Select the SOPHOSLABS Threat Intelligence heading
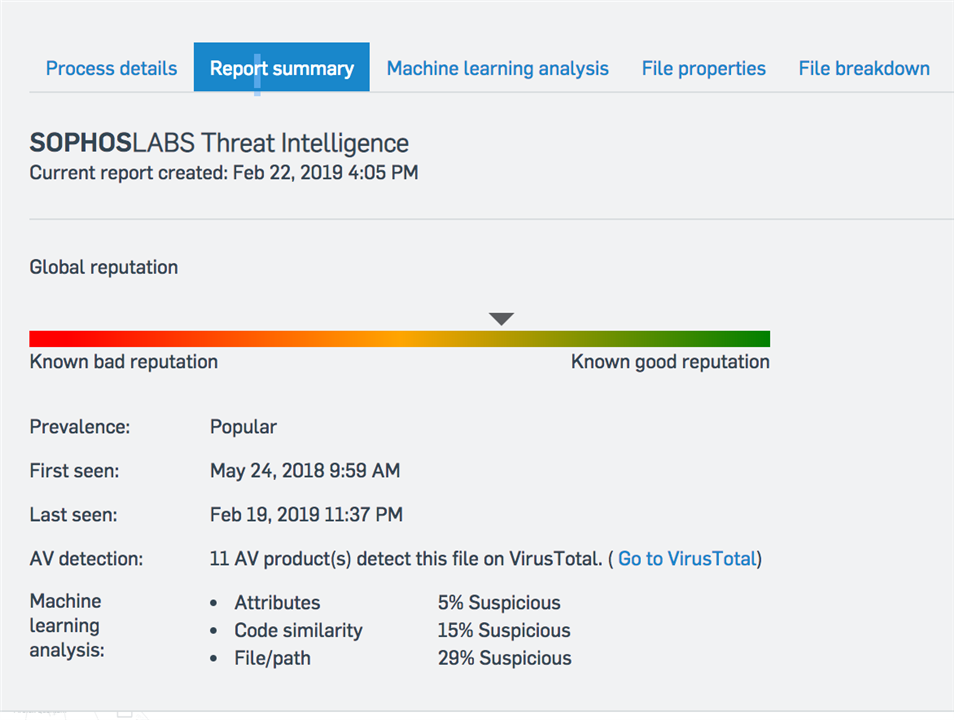Image resolution: width=954 pixels, height=720 pixels. tap(219, 144)
